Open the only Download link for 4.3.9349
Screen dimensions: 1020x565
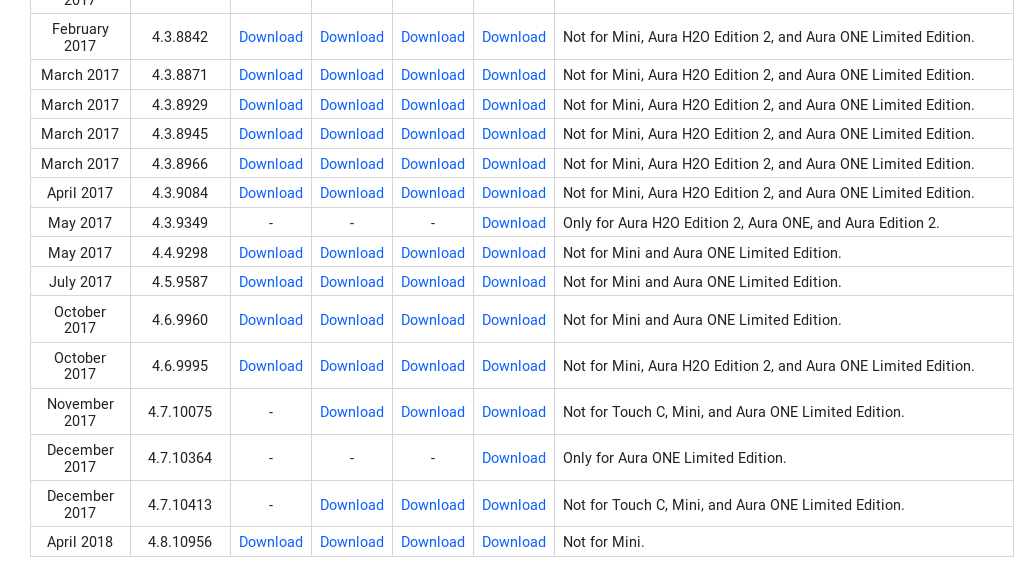point(514,223)
